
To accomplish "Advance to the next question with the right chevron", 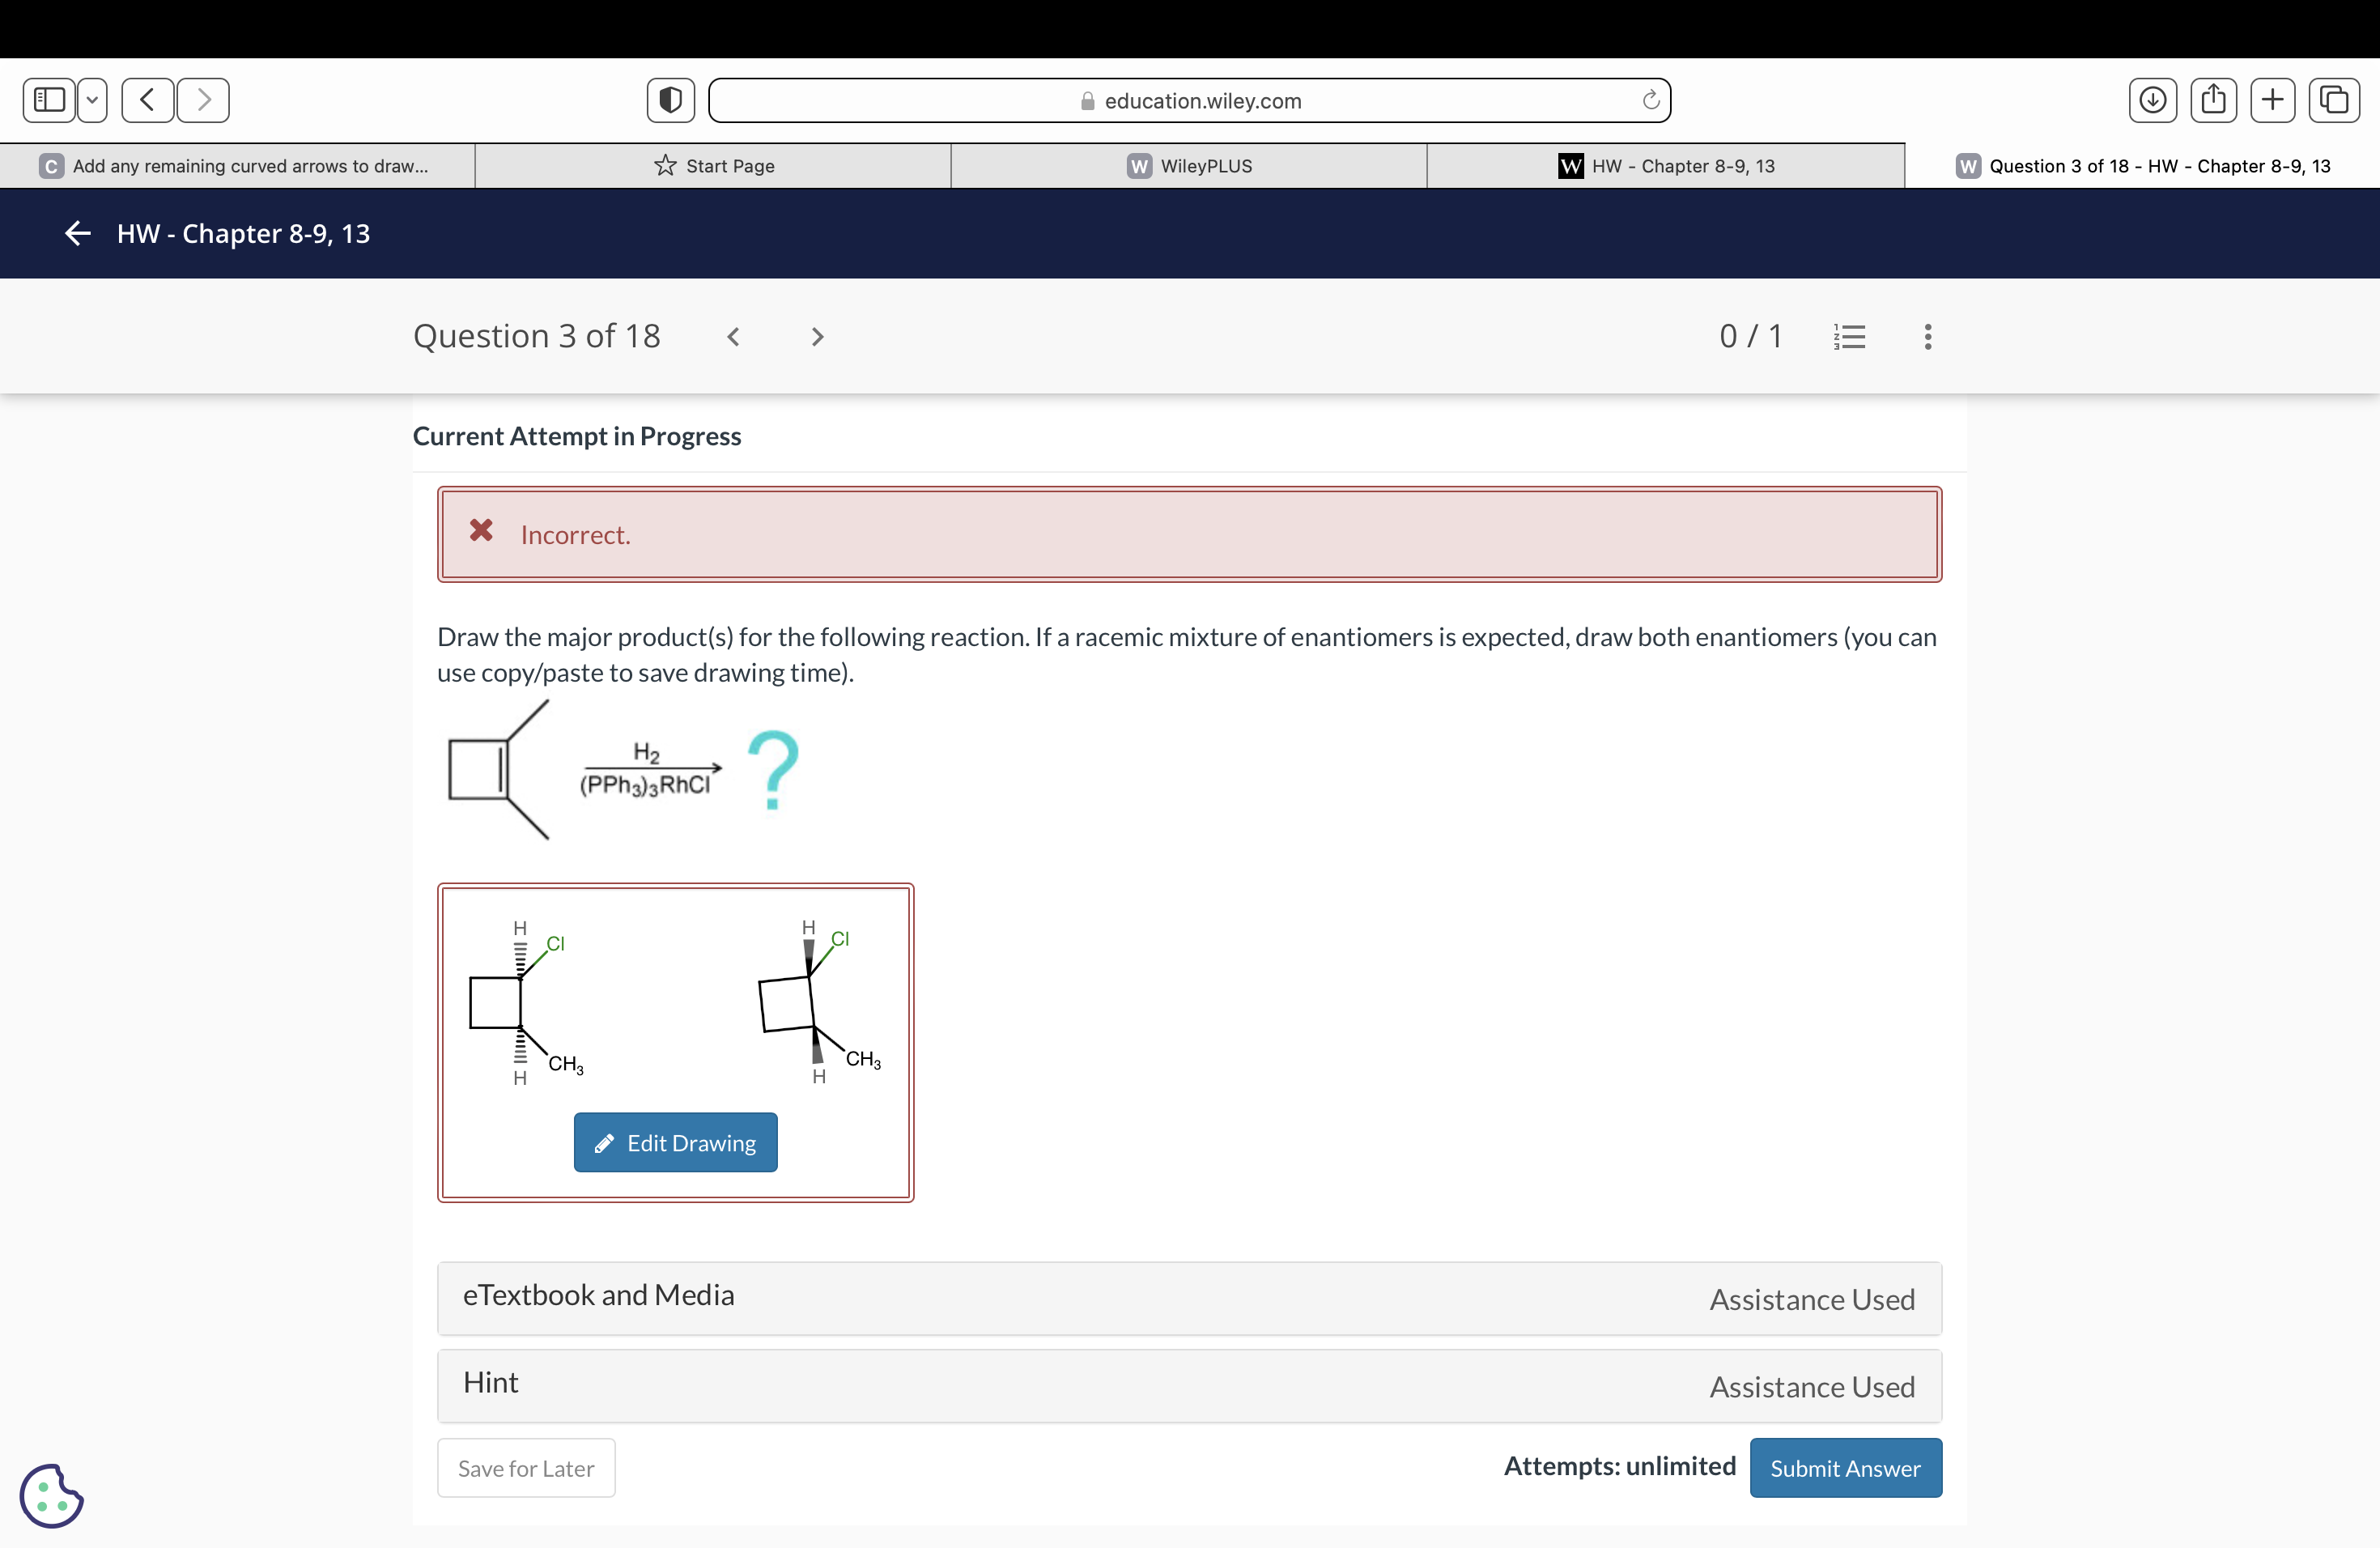I will click(817, 336).
